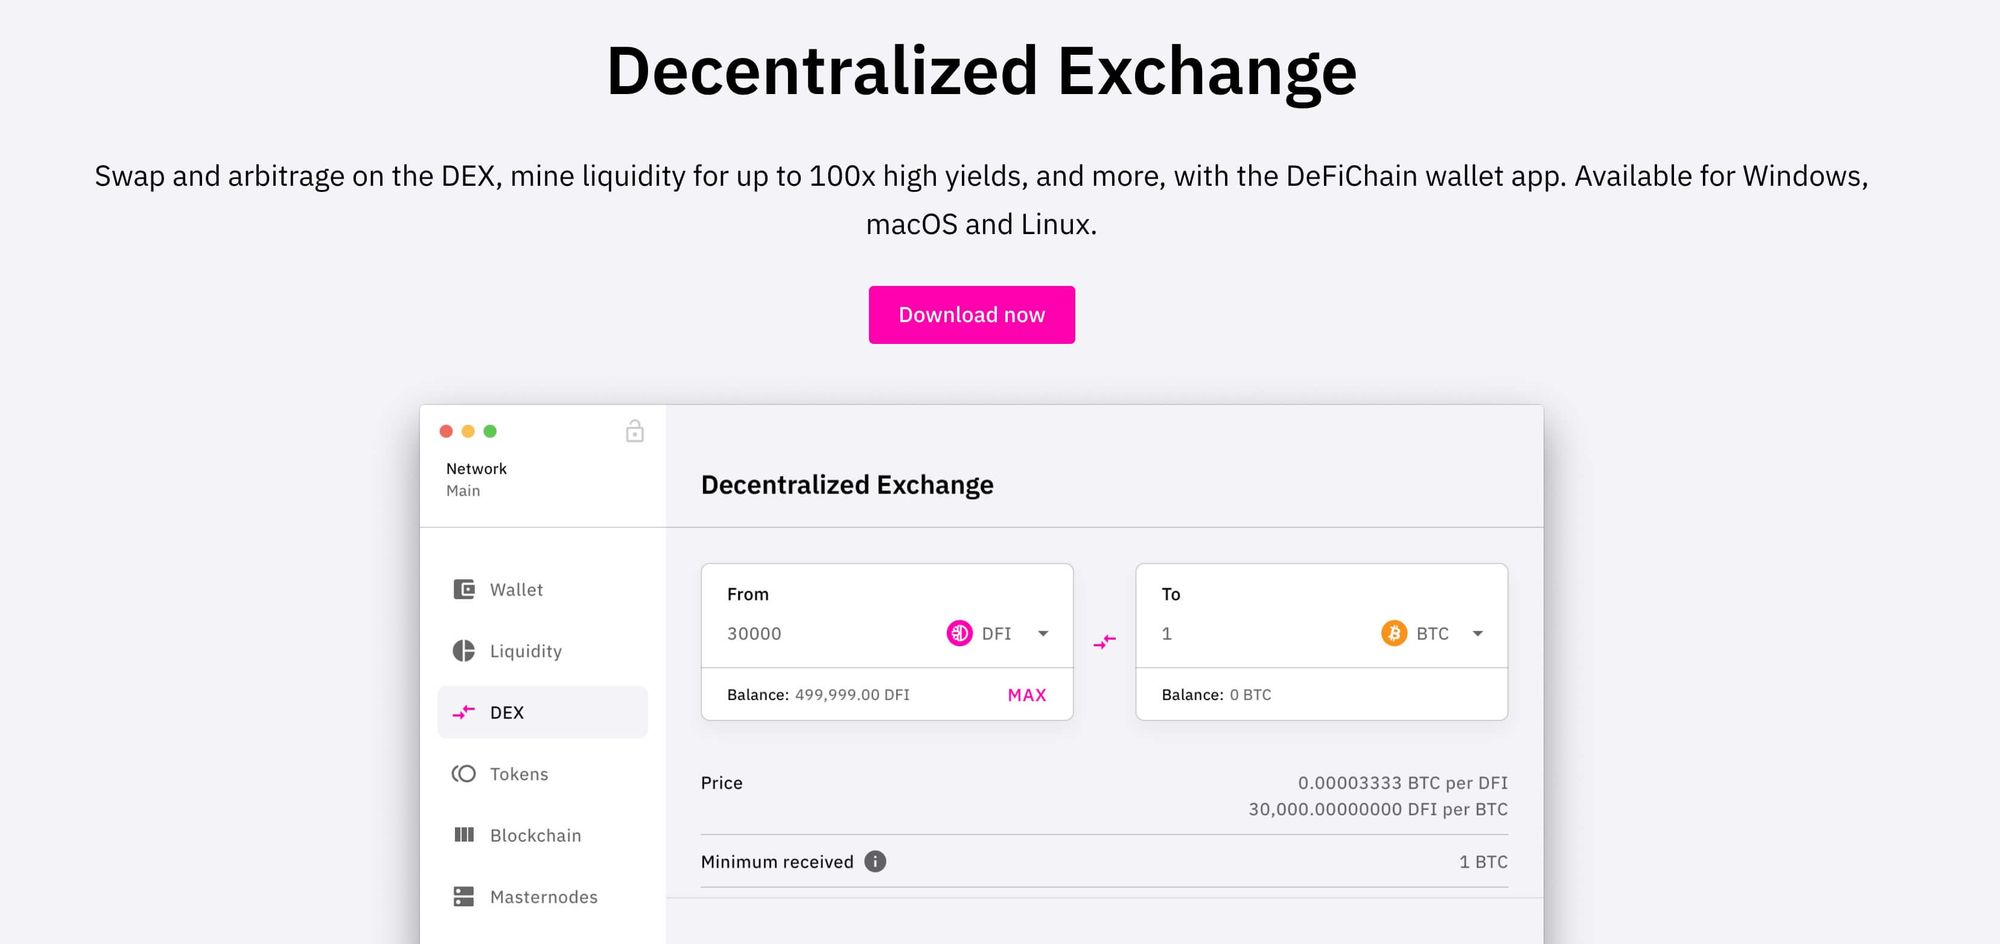Click the DEX swap arrows sidebar icon
The width and height of the screenshot is (2000, 944).
pos(464,713)
